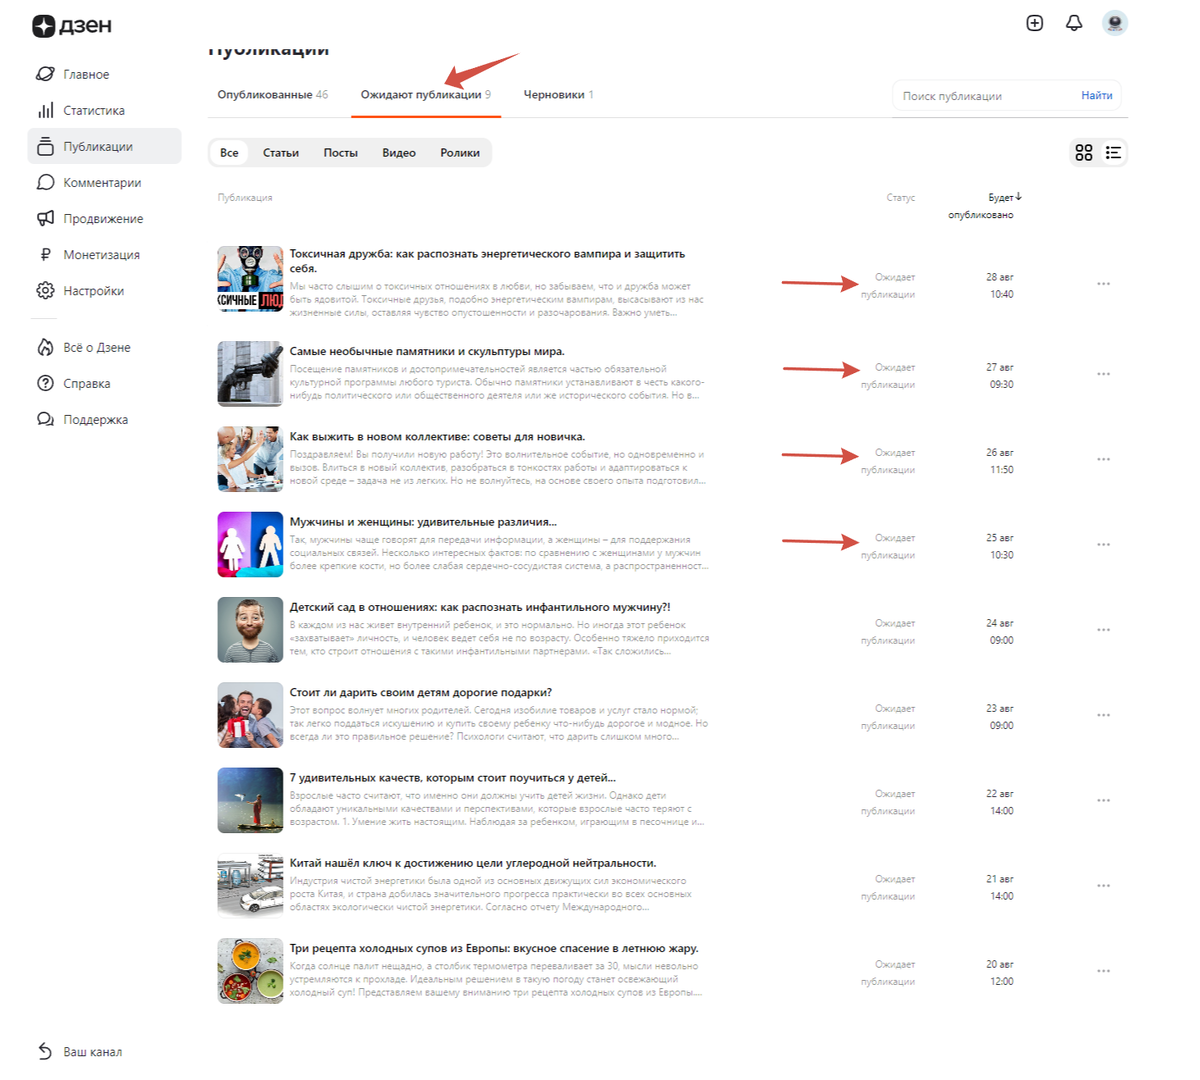Open 7 удивительных качеств article title
This screenshot has height=1080, width=1200.
453,777
